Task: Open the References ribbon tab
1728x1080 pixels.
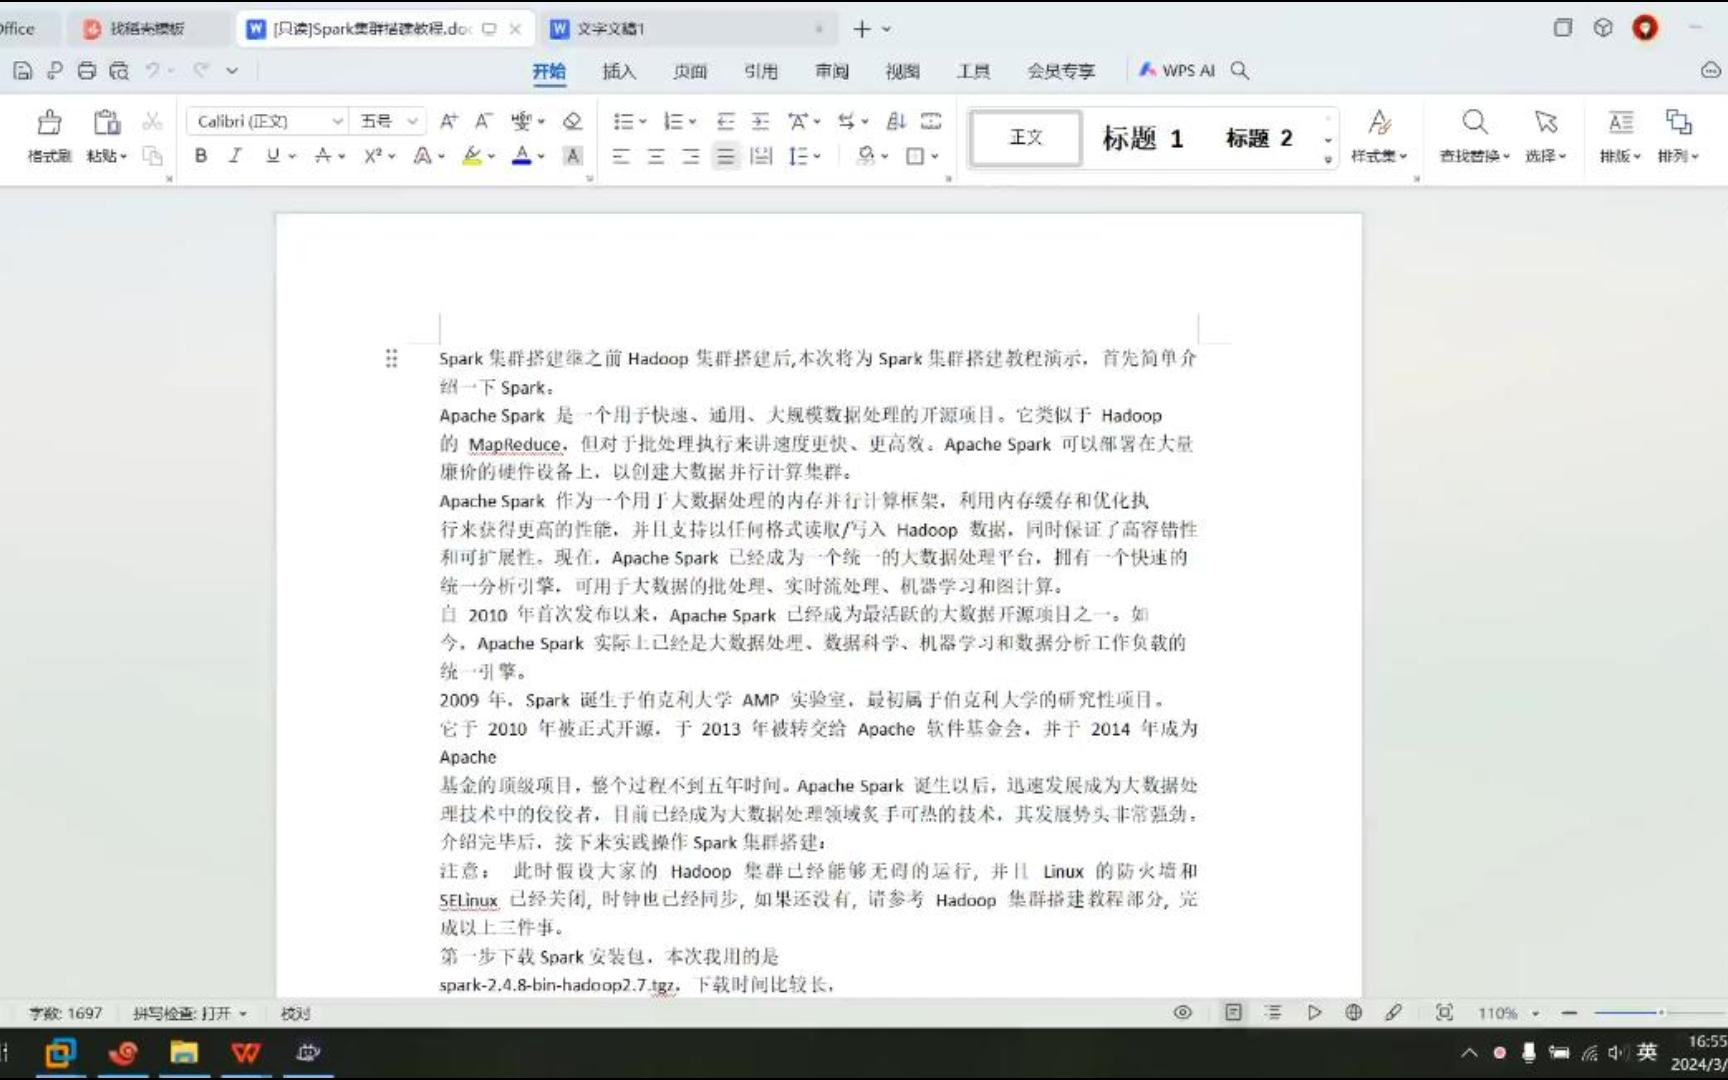Action: coord(761,71)
